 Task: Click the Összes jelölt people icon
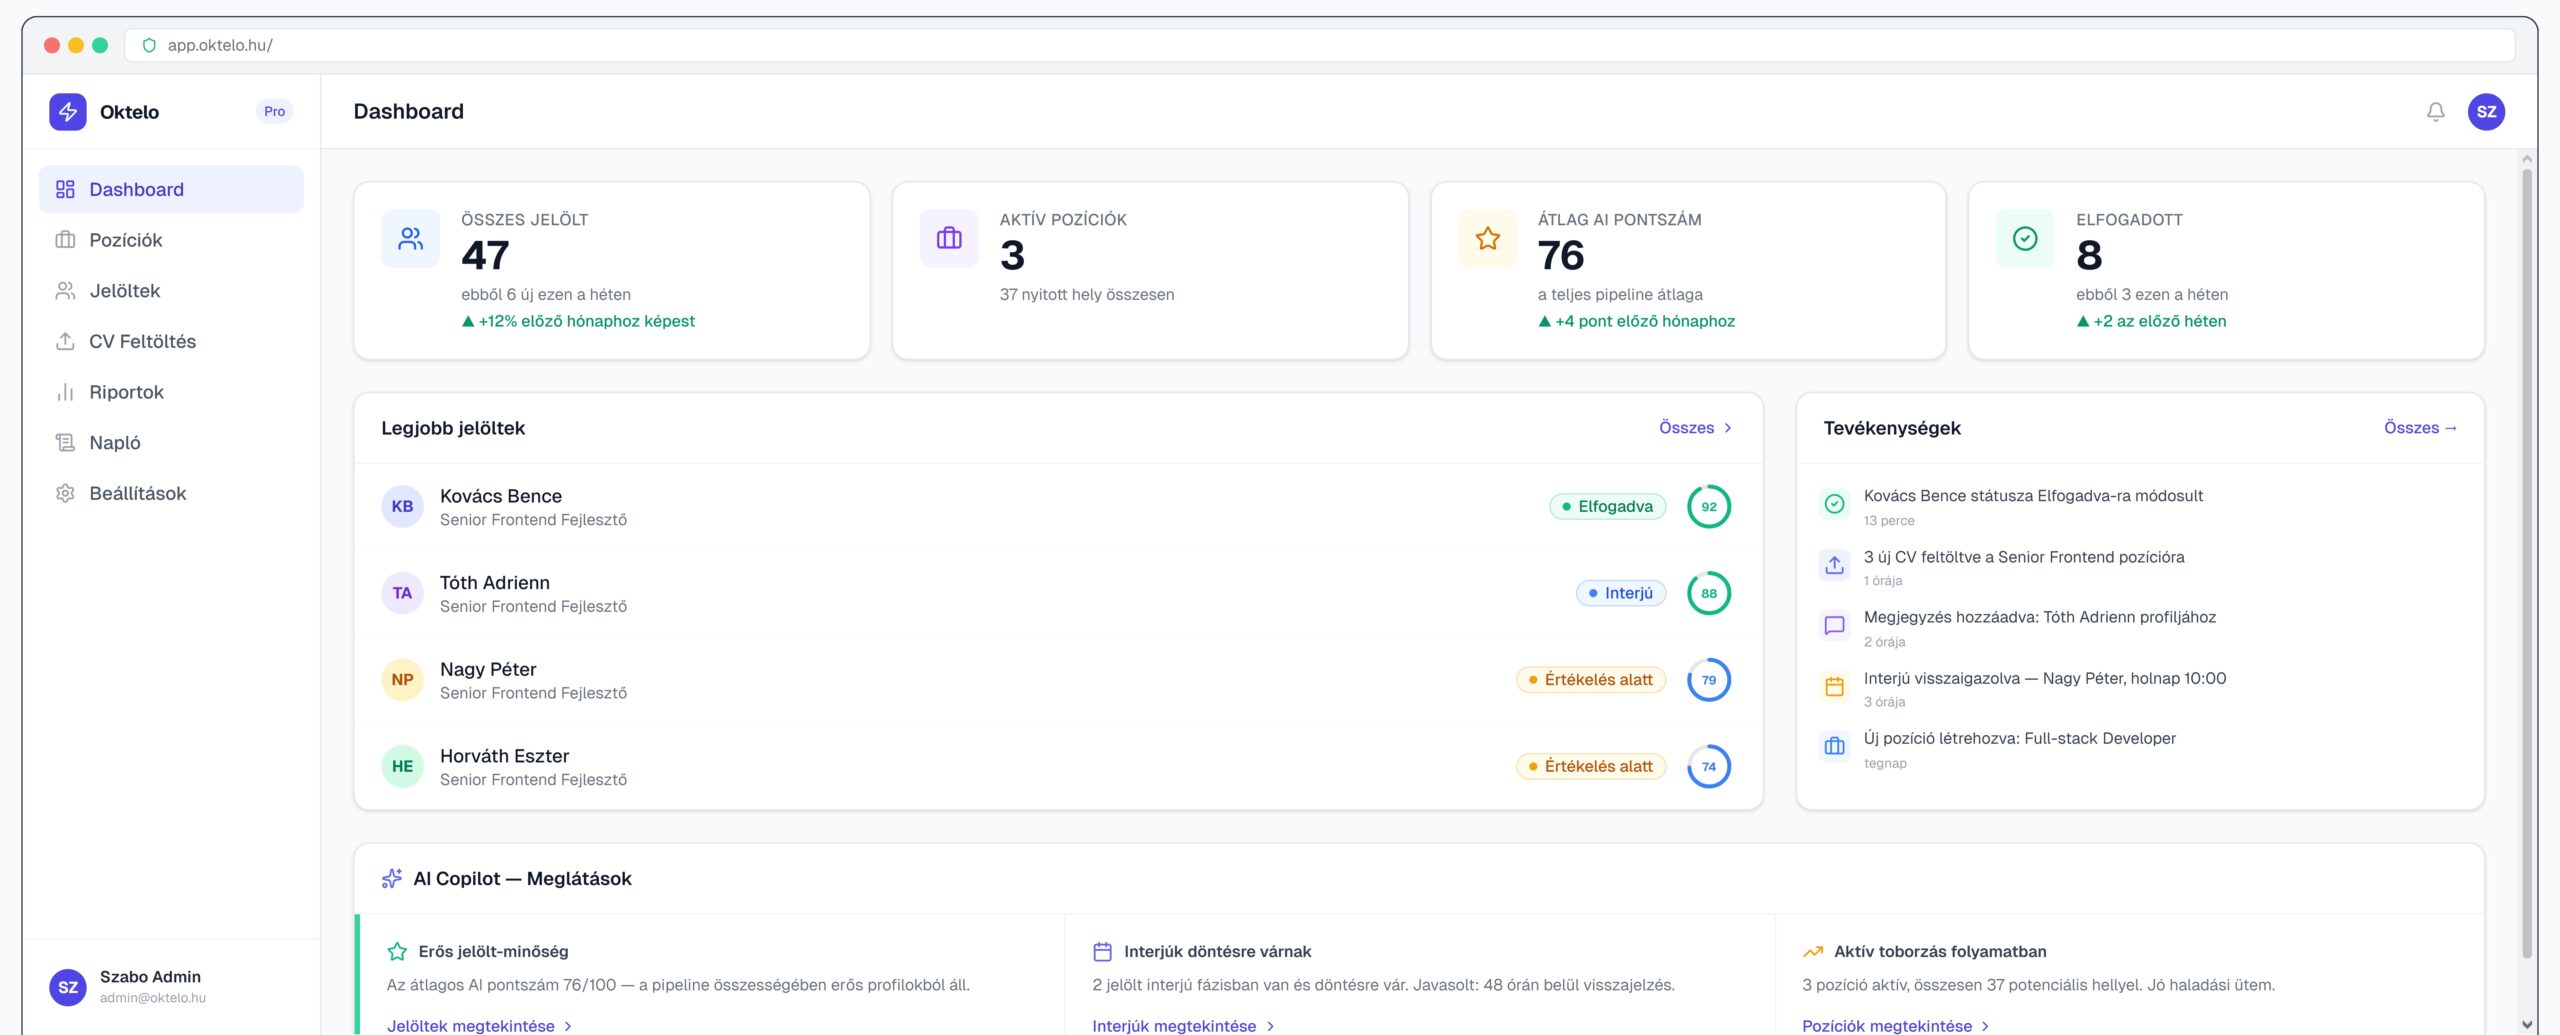pos(410,239)
